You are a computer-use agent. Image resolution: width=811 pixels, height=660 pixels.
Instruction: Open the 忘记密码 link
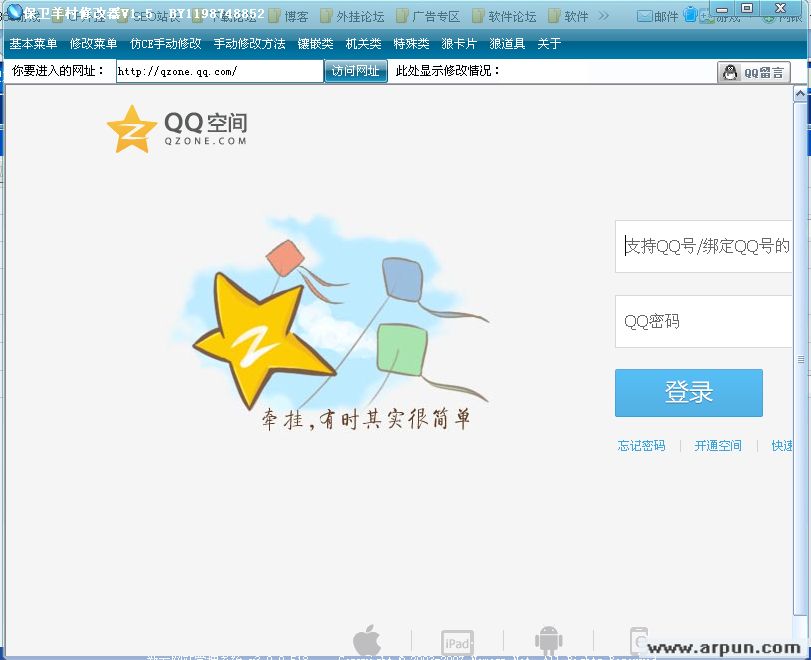click(641, 445)
